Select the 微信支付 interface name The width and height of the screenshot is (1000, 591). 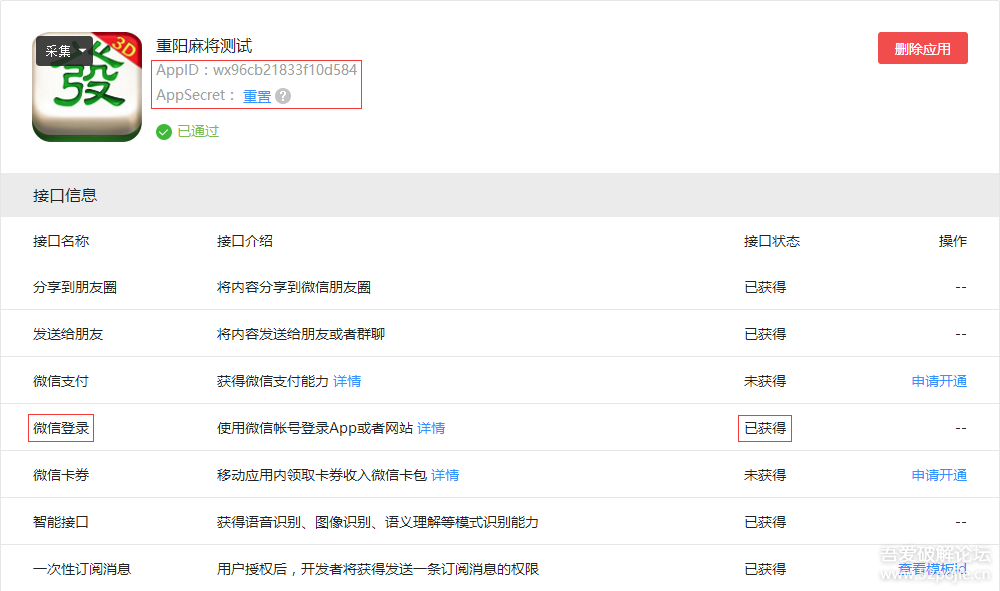point(61,381)
